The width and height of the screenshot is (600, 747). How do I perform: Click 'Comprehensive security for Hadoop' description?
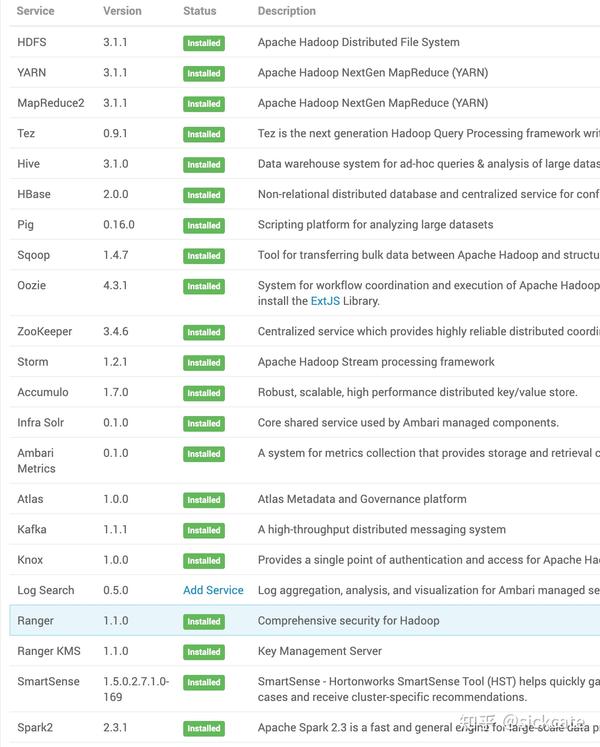349,621
